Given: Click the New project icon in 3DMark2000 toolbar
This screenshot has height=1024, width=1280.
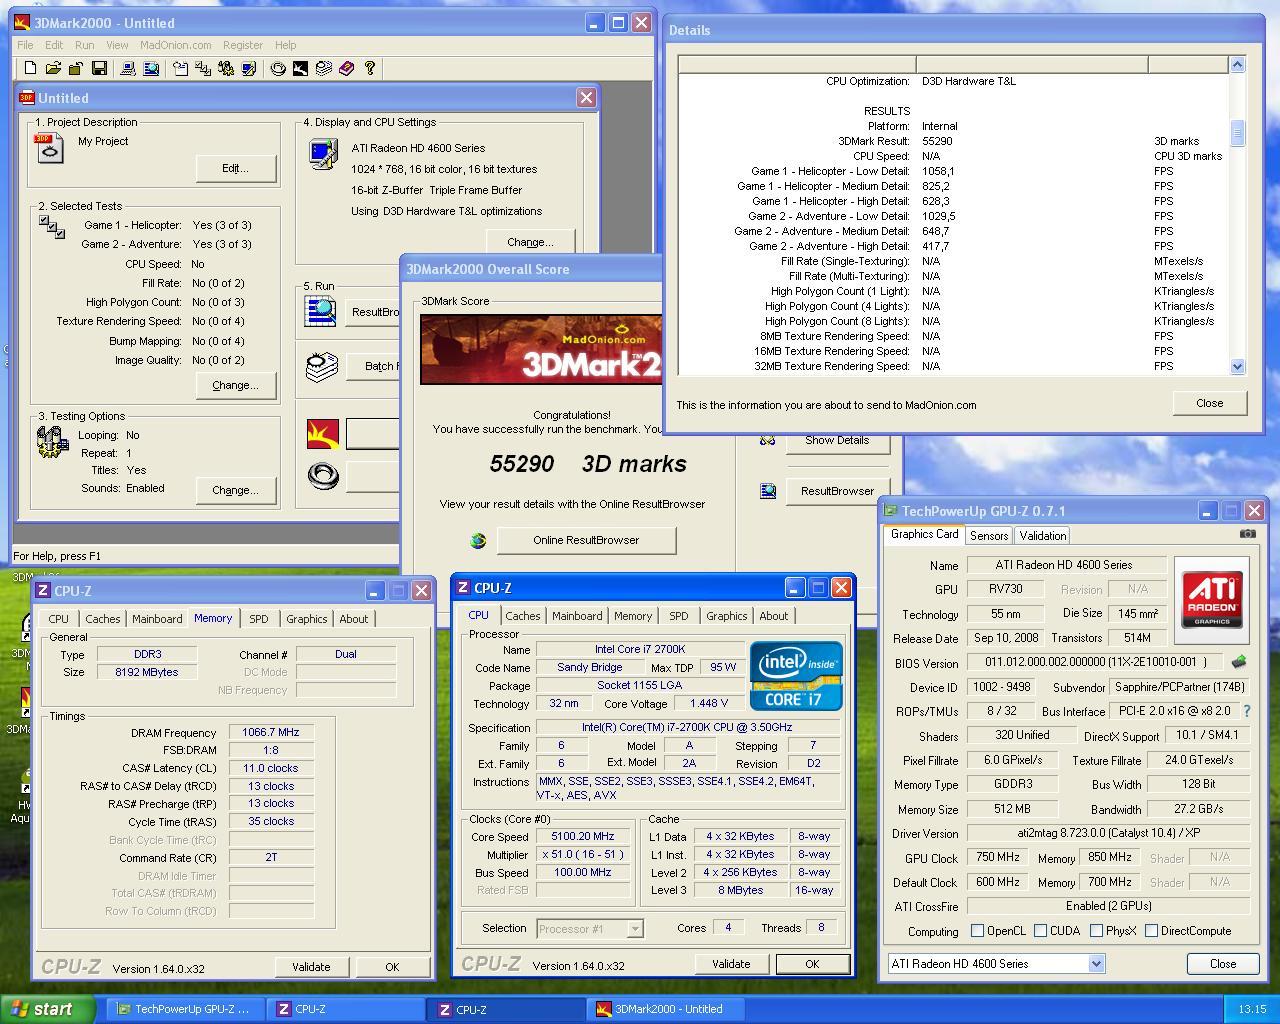Looking at the screenshot, I should pos(30,68).
